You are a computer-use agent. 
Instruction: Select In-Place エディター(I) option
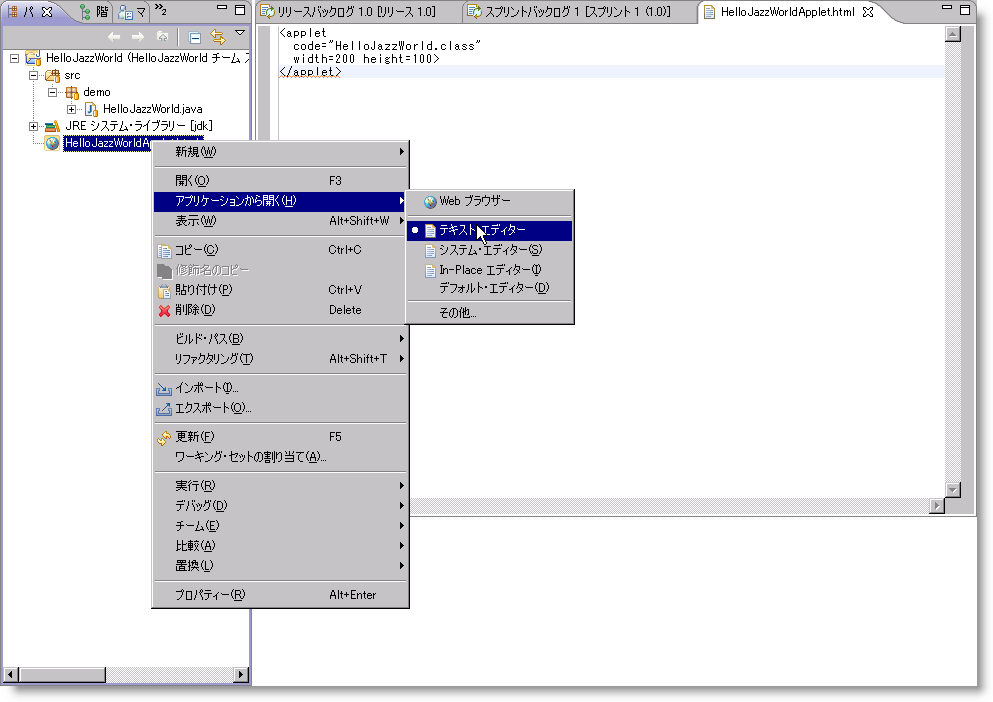(x=490, y=270)
